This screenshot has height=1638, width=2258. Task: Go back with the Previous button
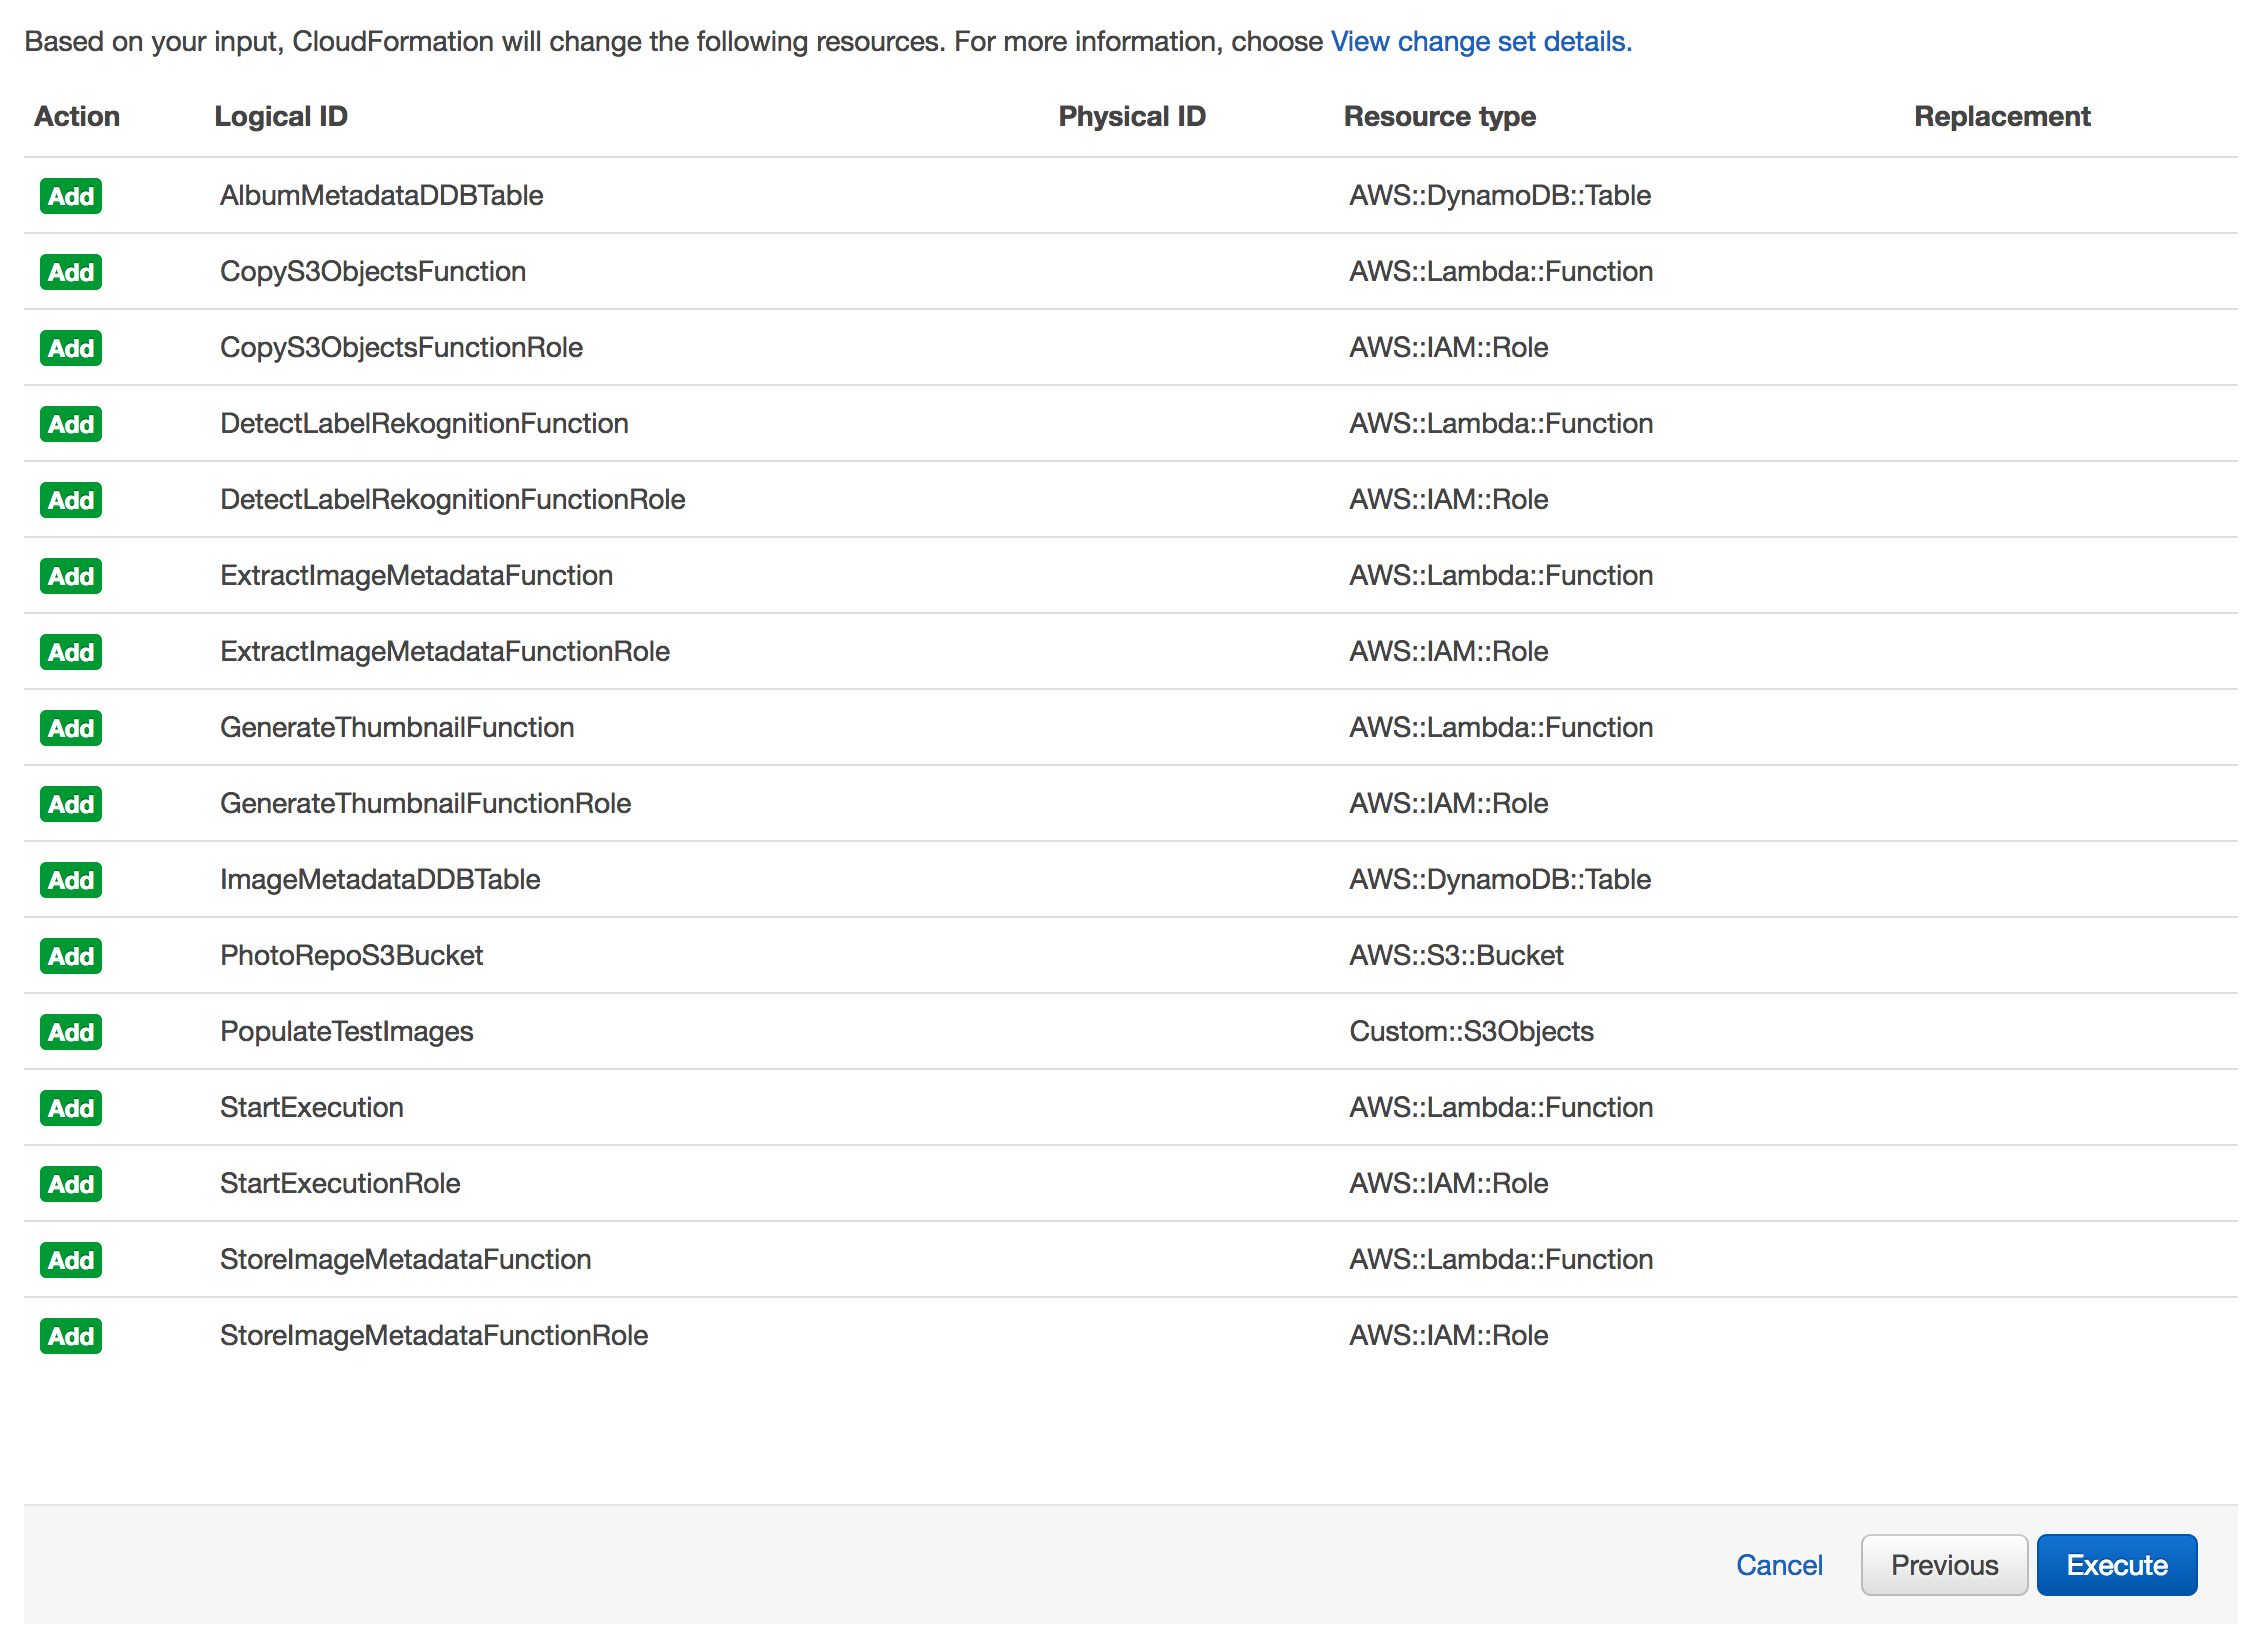pos(1943,1564)
